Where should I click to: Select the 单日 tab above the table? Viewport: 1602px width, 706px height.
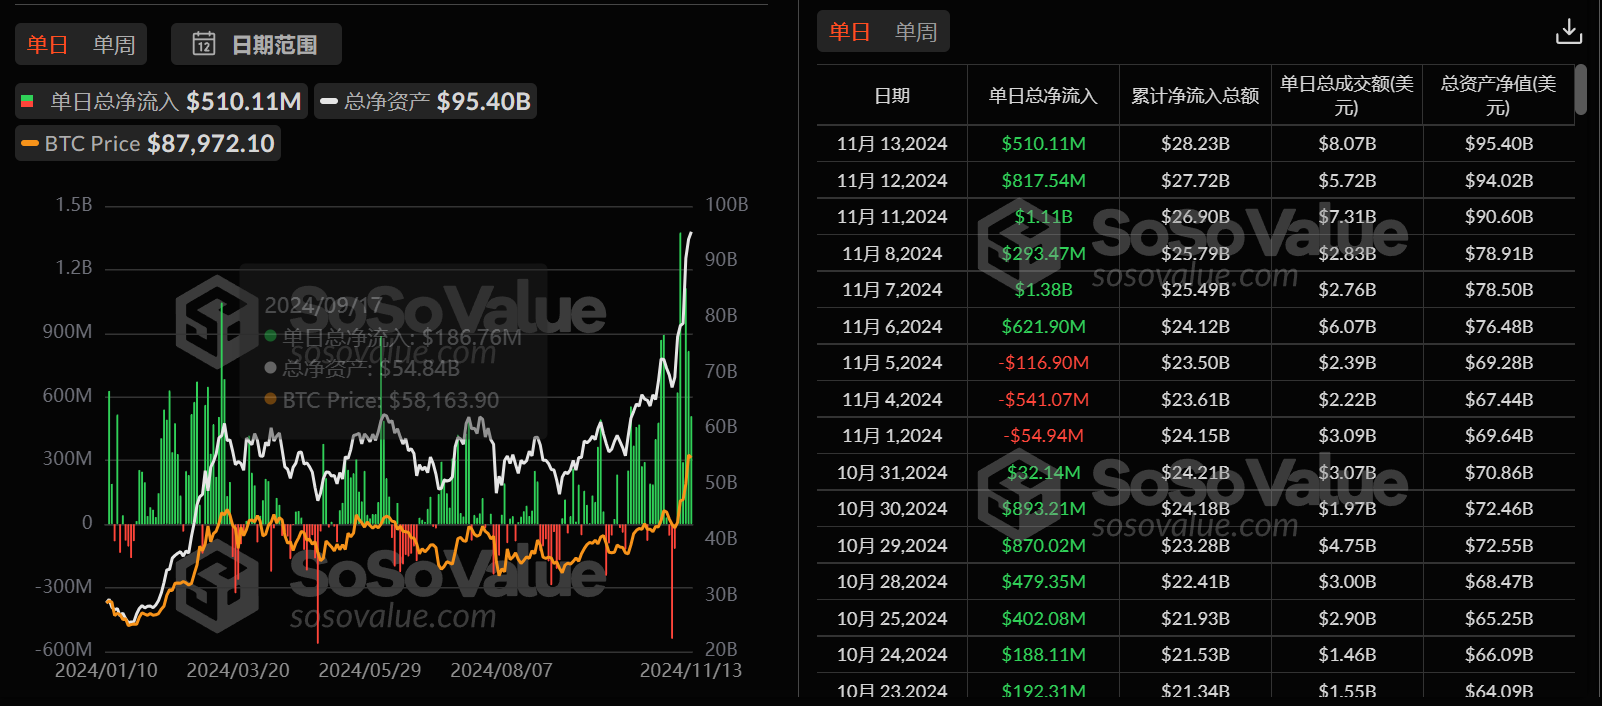849,32
